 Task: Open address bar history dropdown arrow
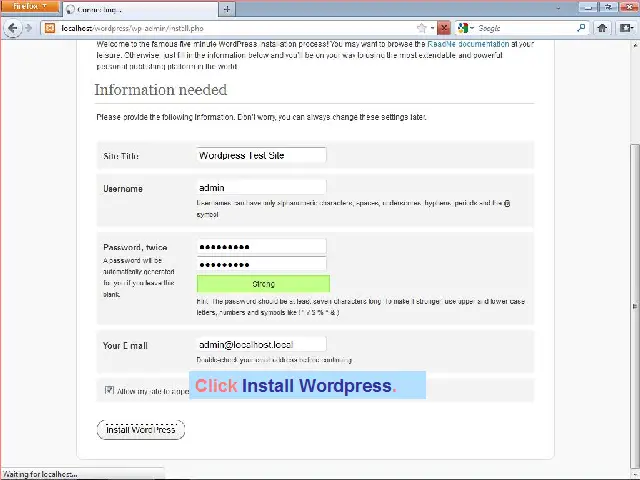tap(432, 28)
